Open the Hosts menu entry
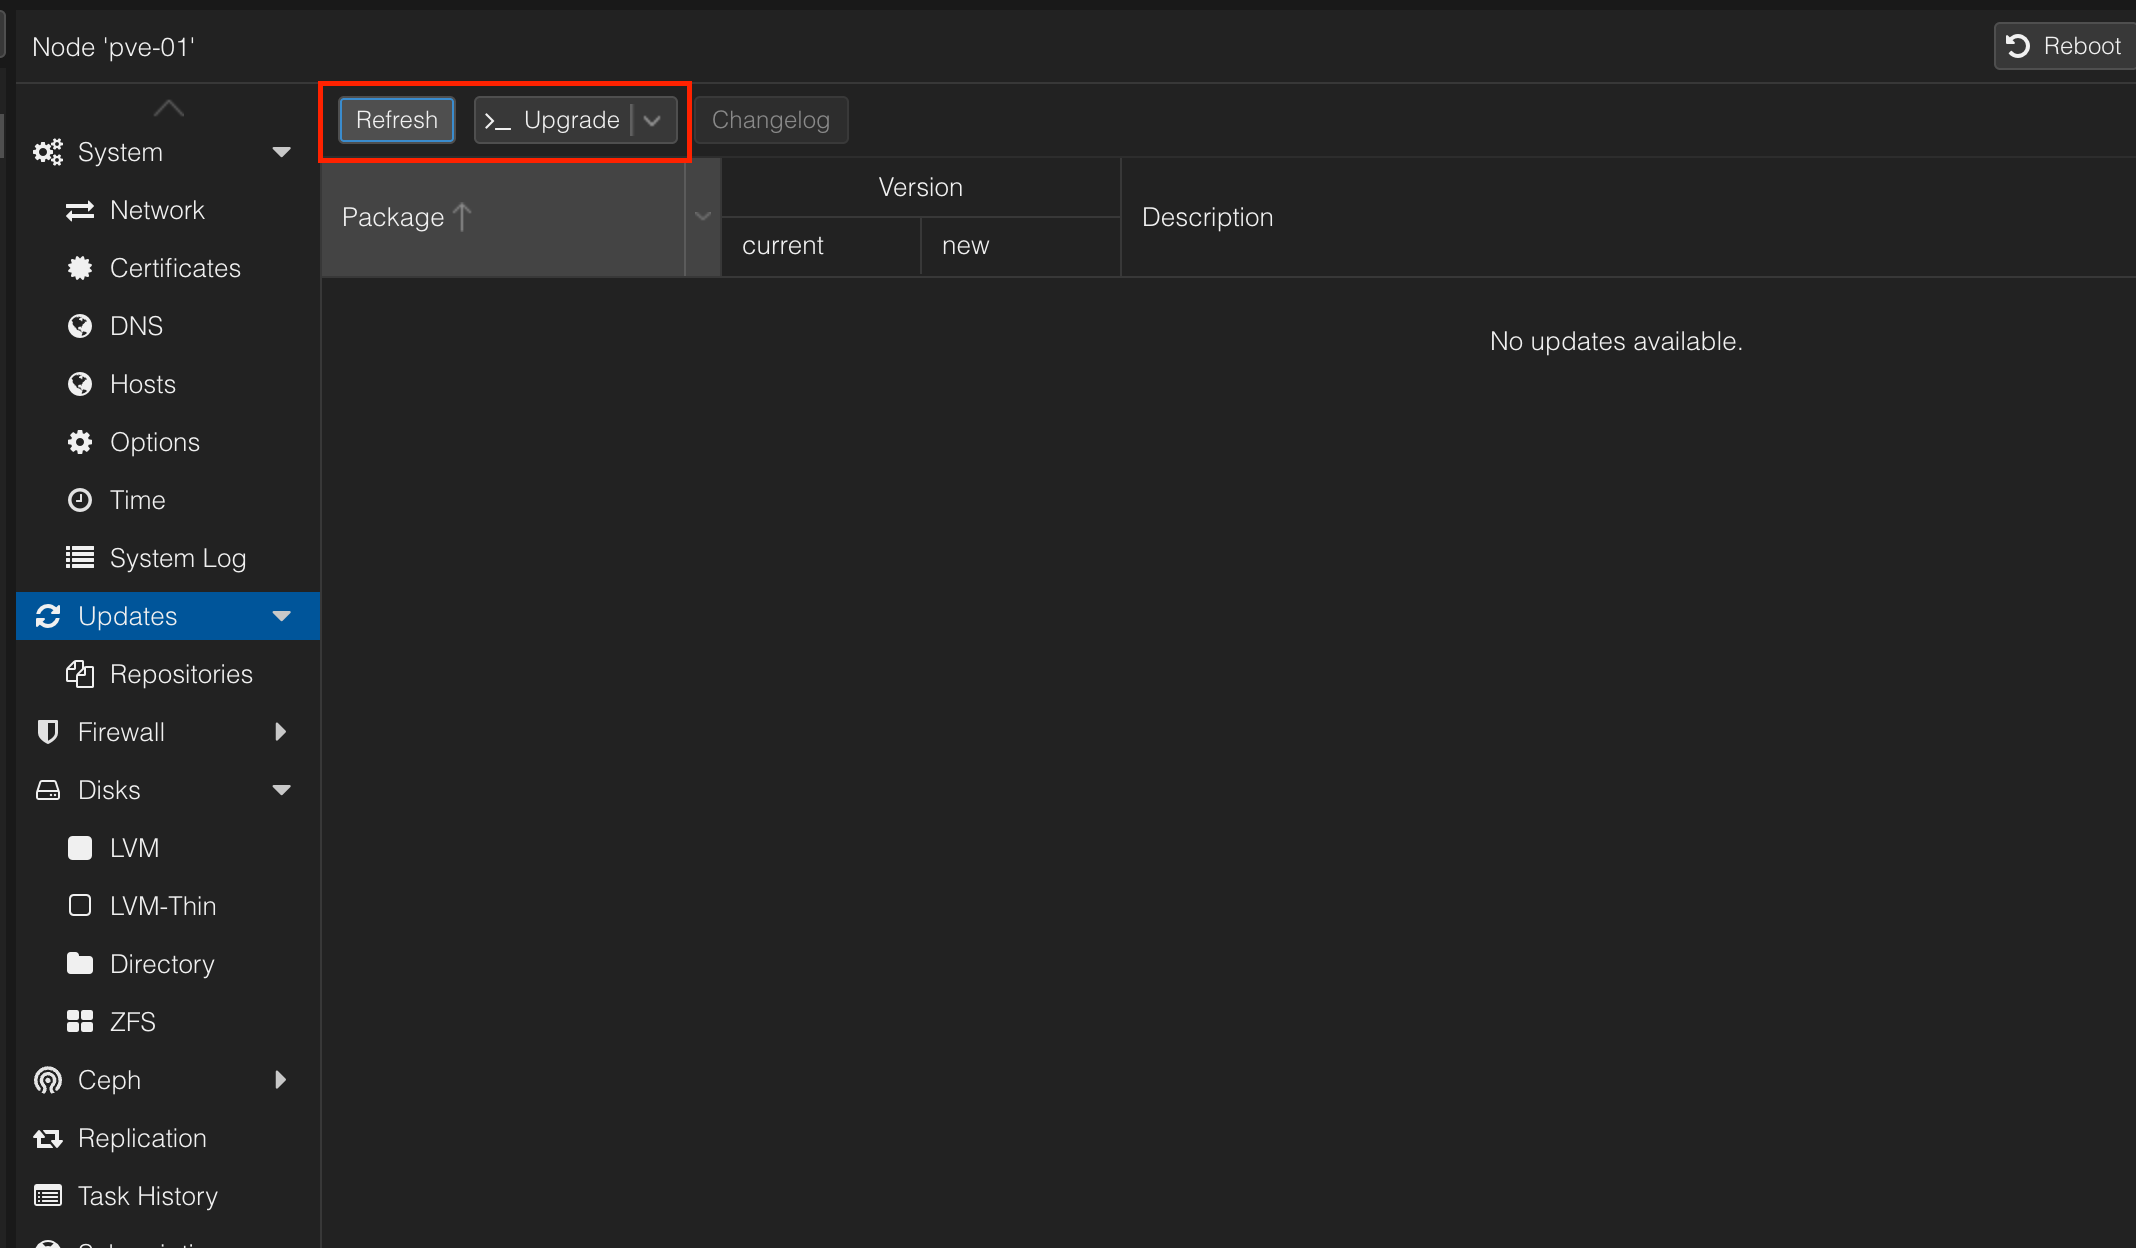The height and width of the screenshot is (1248, 2136). [x=143, y=384]
